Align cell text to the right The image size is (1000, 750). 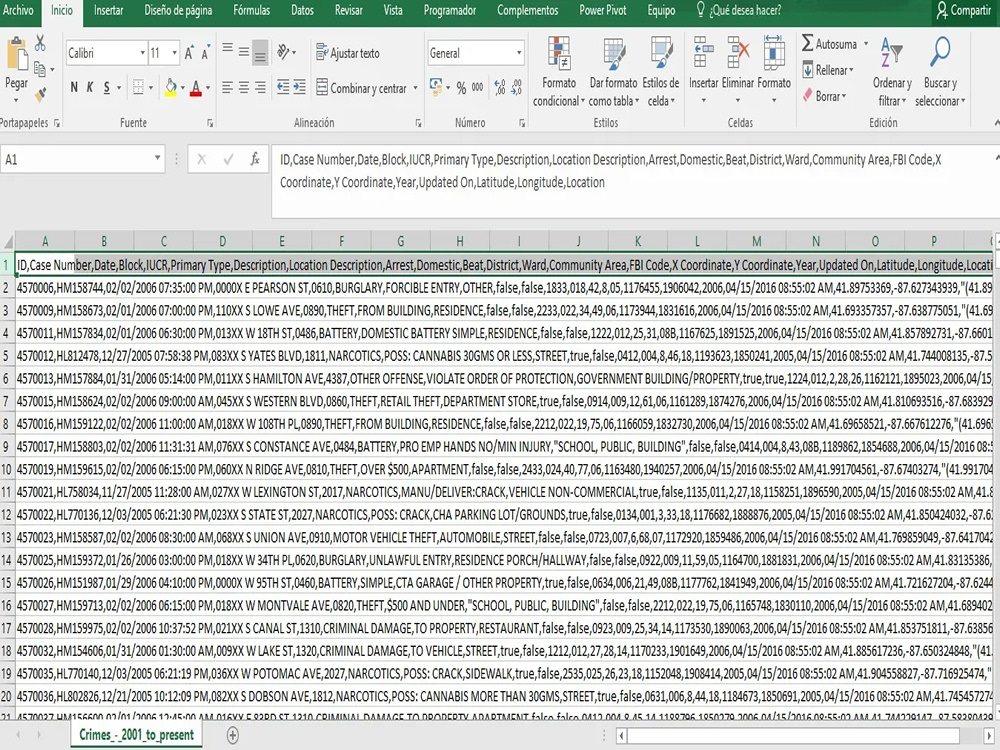point(260,87)
